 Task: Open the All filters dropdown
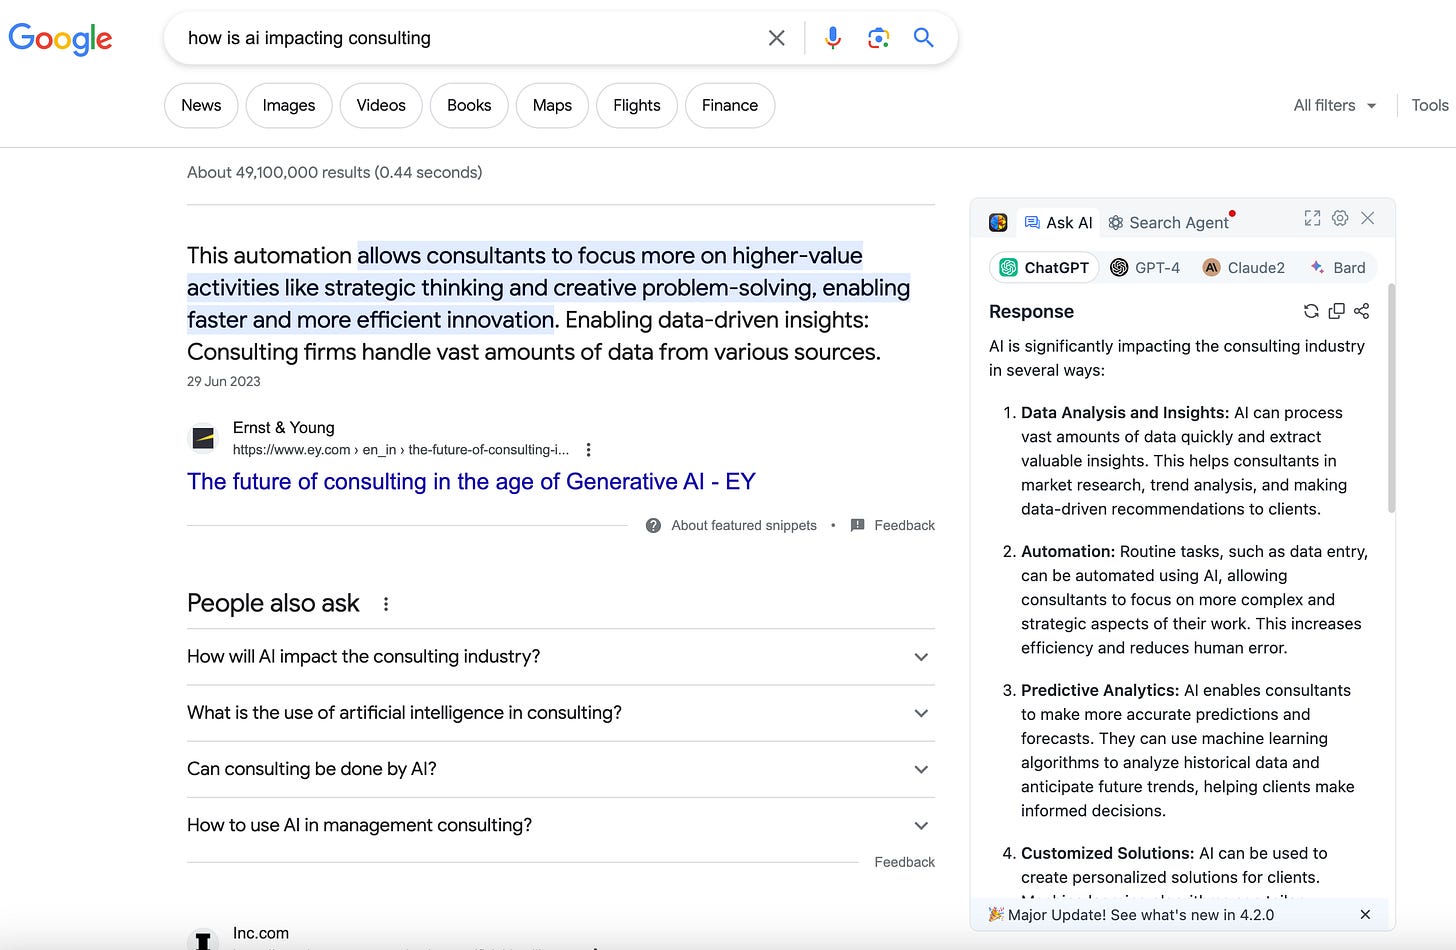coord(1335,105)
